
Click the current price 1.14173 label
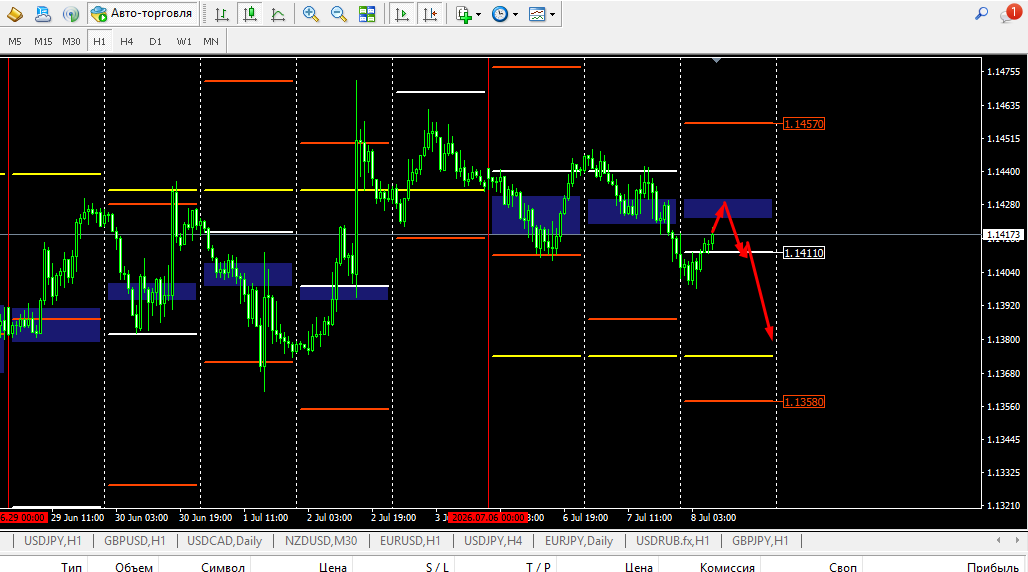click(1003, 234)
